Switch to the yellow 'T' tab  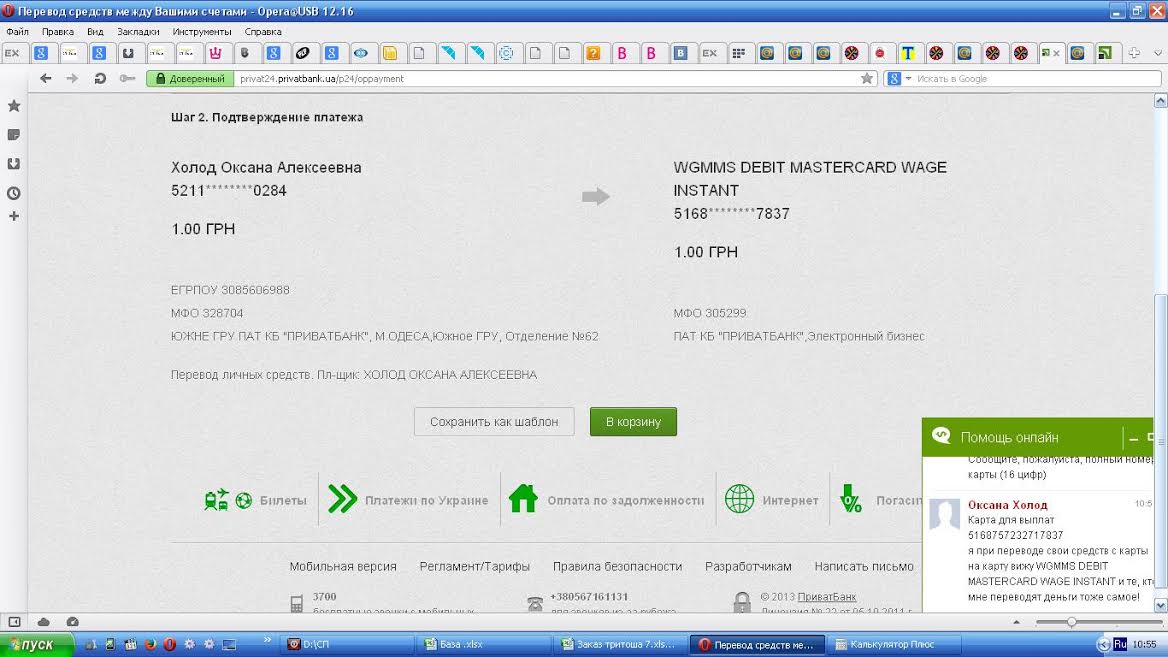[x=907, y=53]
